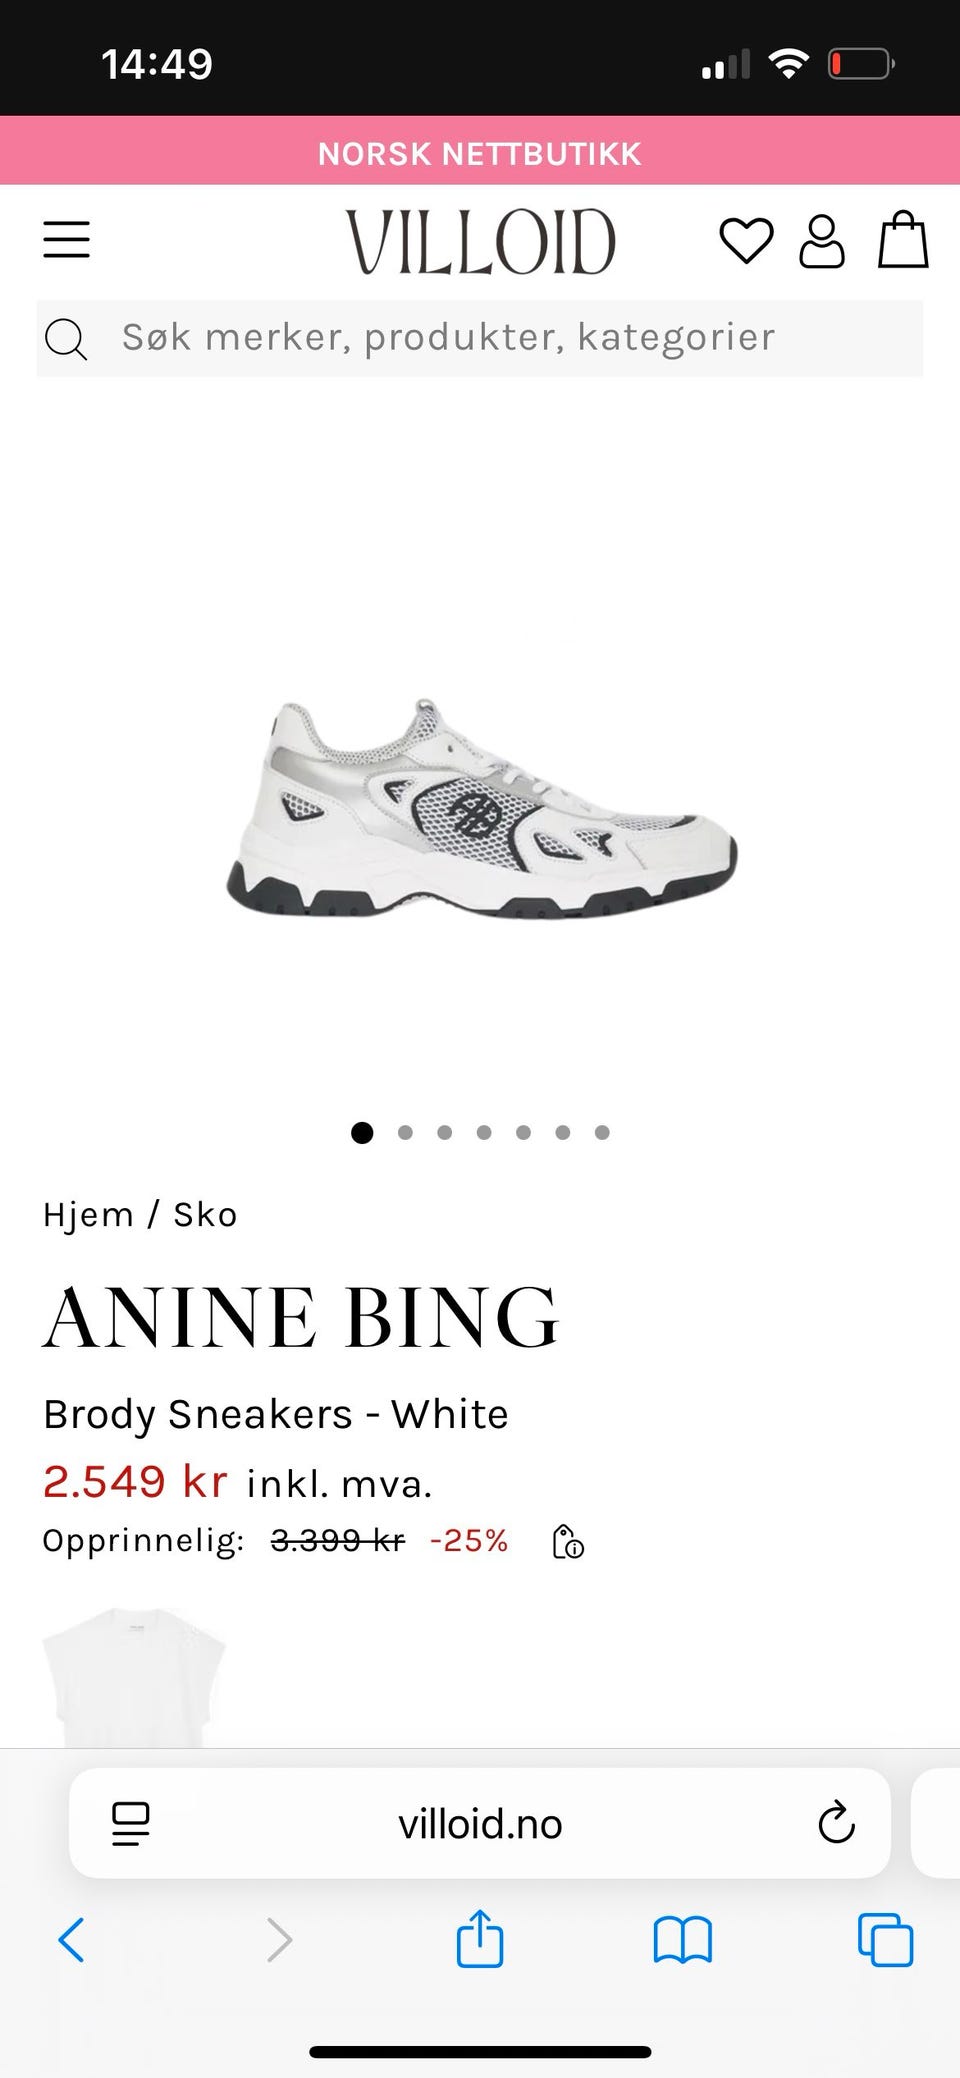Screen dimensions: 960x2078
Task: Focus the Søk merker search field
Action: [x=480, y=338]
